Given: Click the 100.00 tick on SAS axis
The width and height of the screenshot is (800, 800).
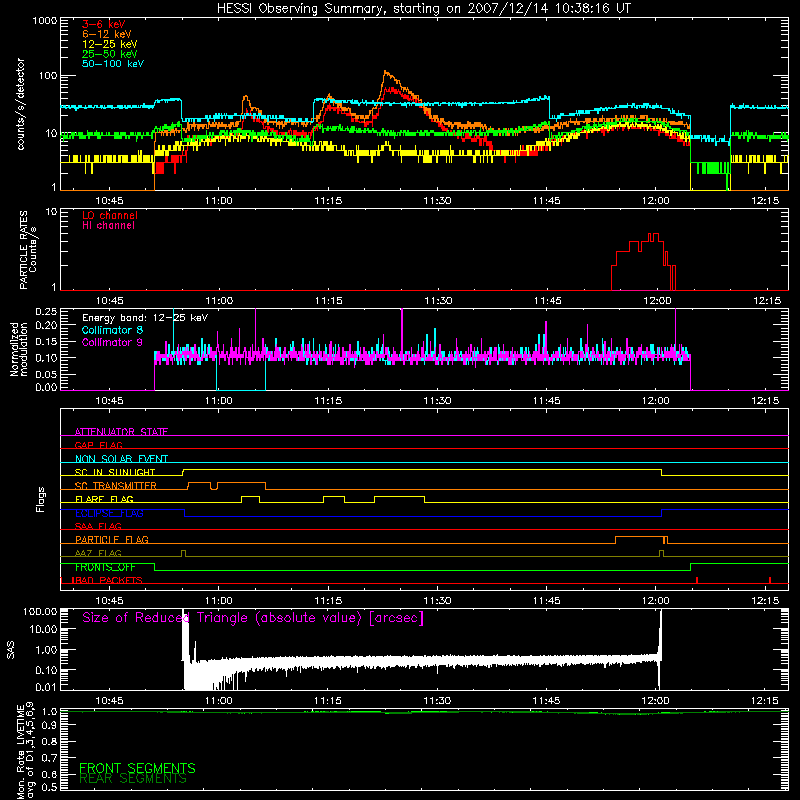Looking at the screenshot, I should [x=40, y=611].
